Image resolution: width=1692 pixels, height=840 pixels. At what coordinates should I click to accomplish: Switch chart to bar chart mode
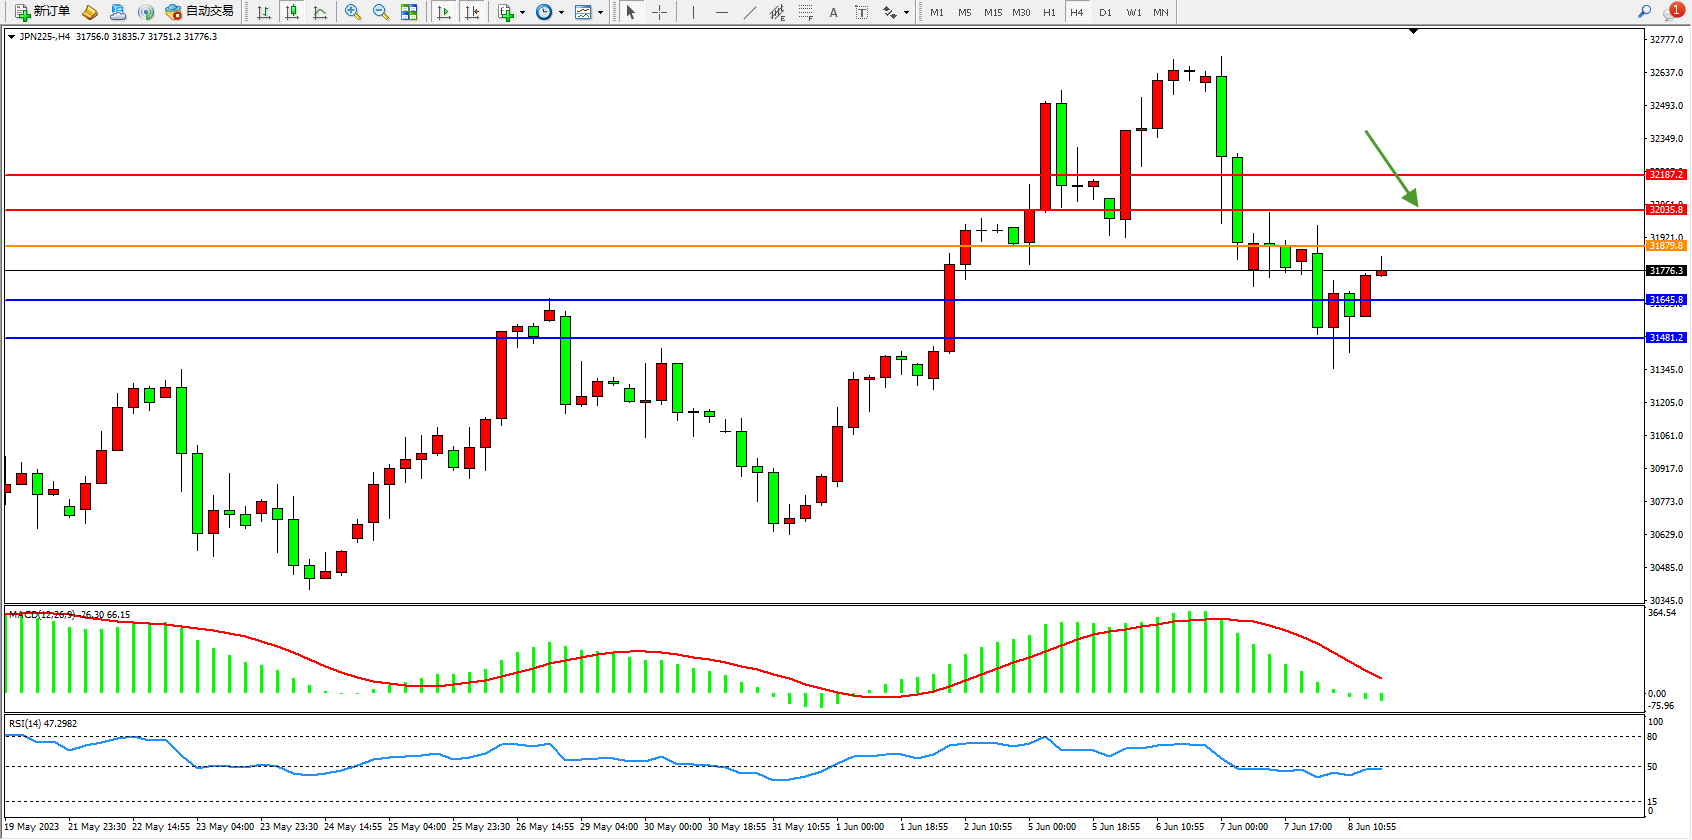pyautogui.click(x=264, y=12)
